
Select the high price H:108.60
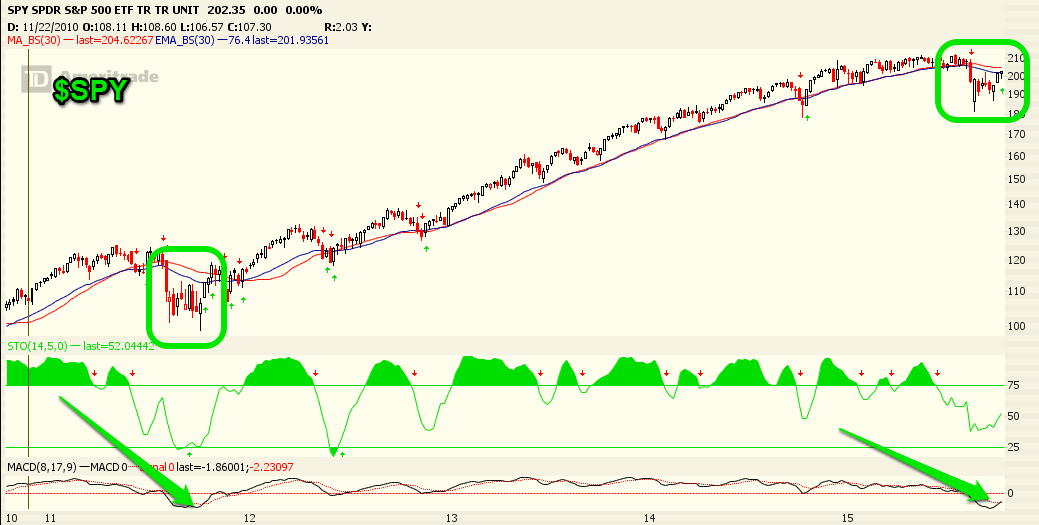coord(154,28)
